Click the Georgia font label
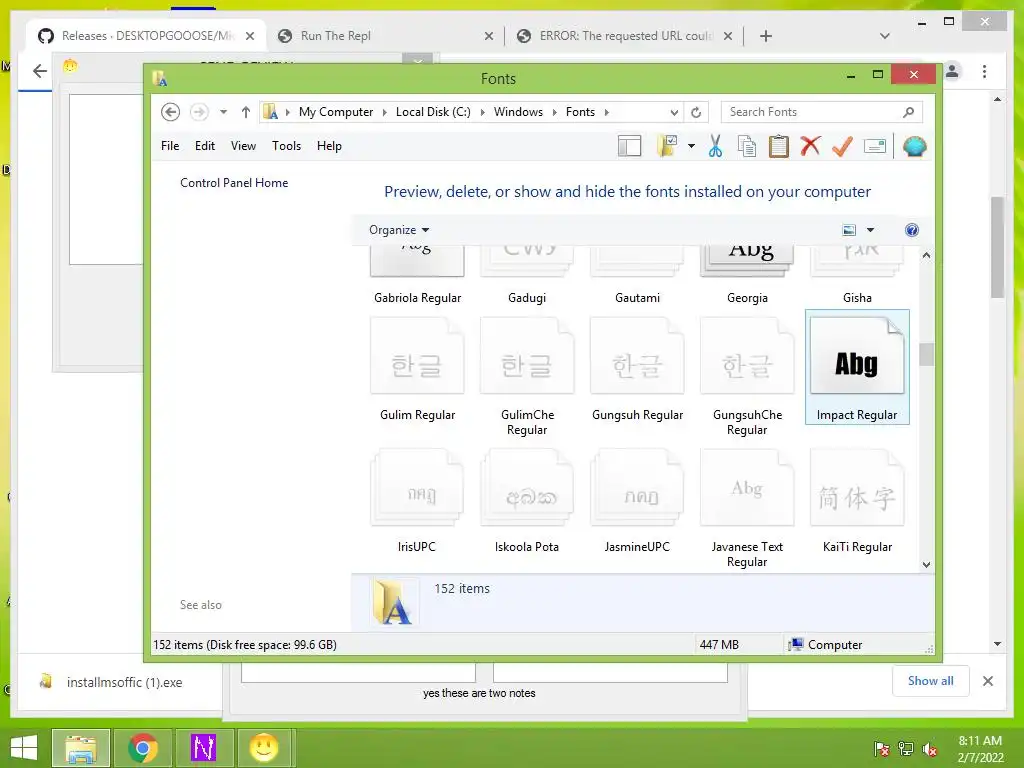Screen dimensions: 1024x768 point(747,298)
